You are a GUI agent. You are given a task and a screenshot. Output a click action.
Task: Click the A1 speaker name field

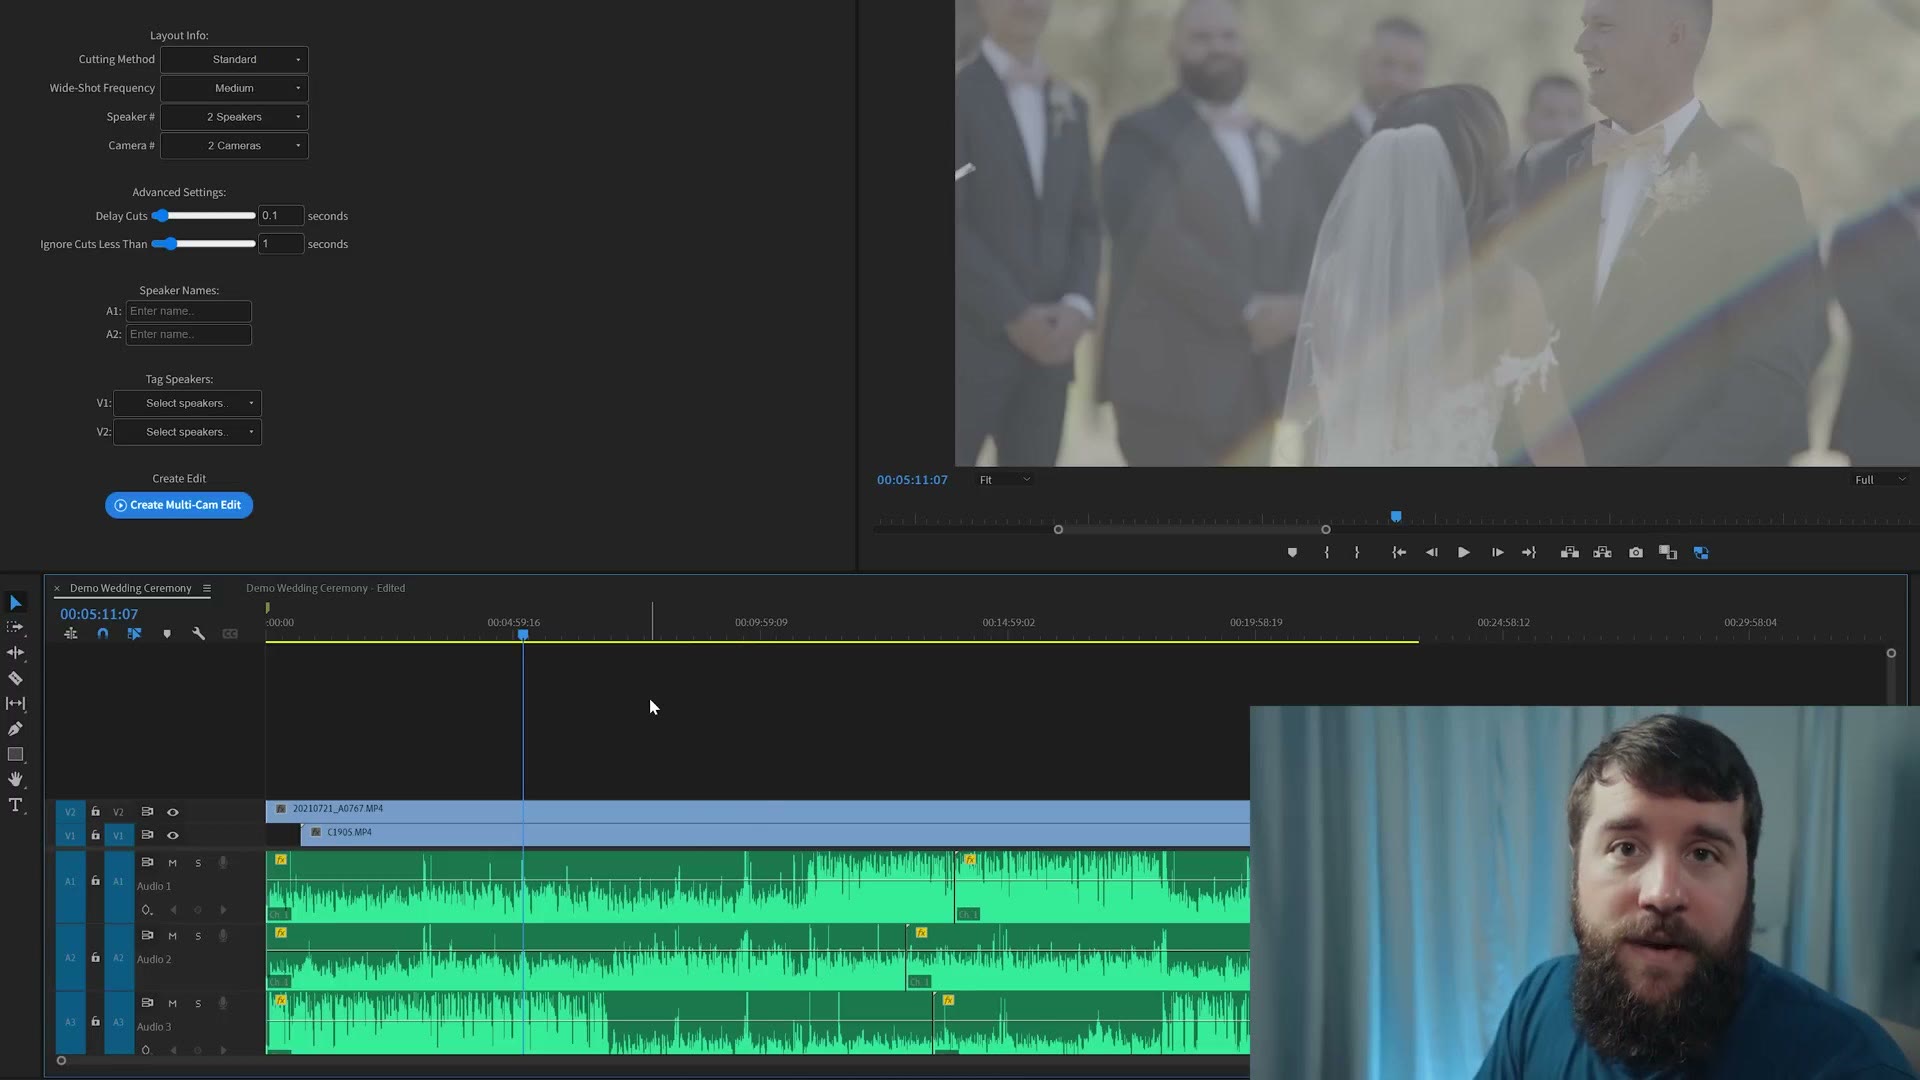point(188,311)
